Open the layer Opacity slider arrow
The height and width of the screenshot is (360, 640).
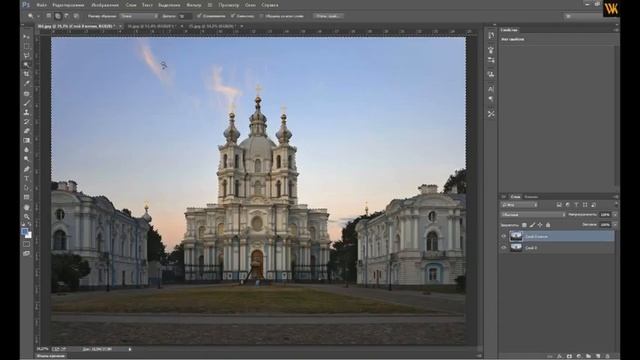615,214
